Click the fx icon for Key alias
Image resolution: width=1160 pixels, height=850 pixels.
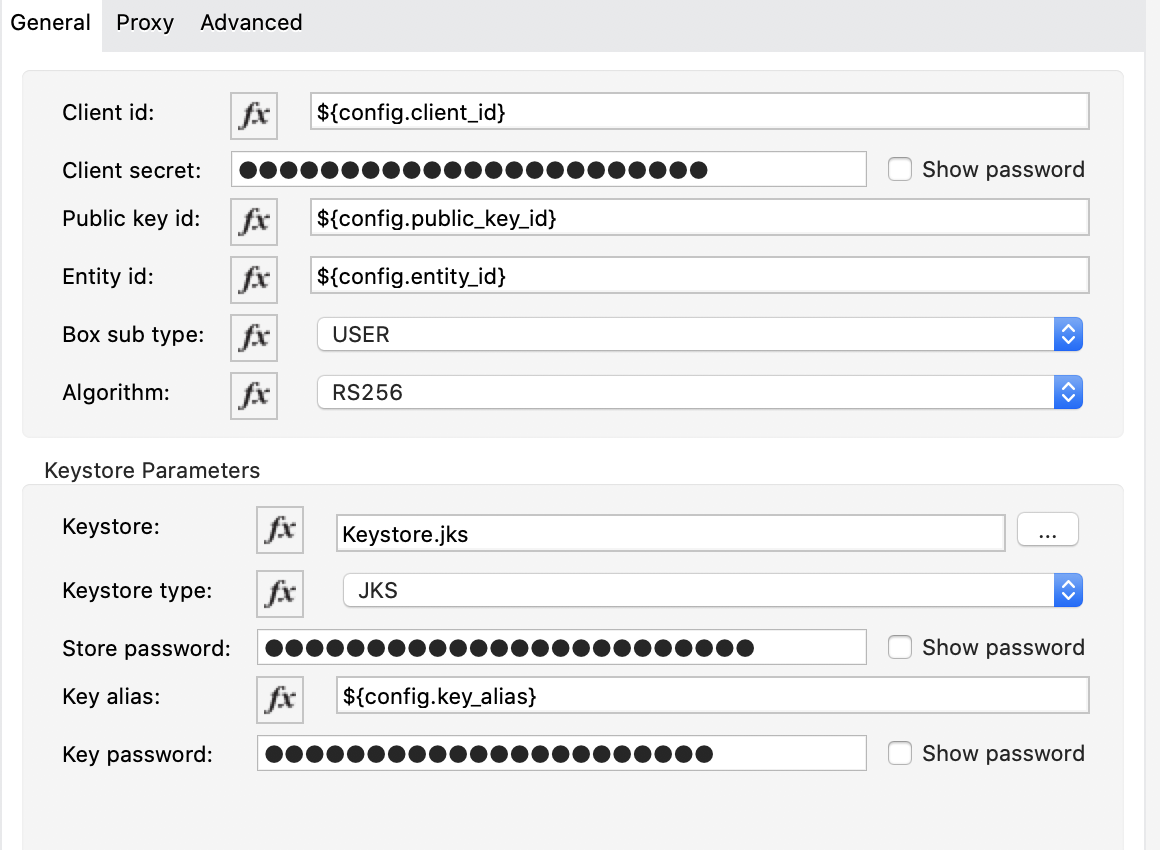(280, 698)
